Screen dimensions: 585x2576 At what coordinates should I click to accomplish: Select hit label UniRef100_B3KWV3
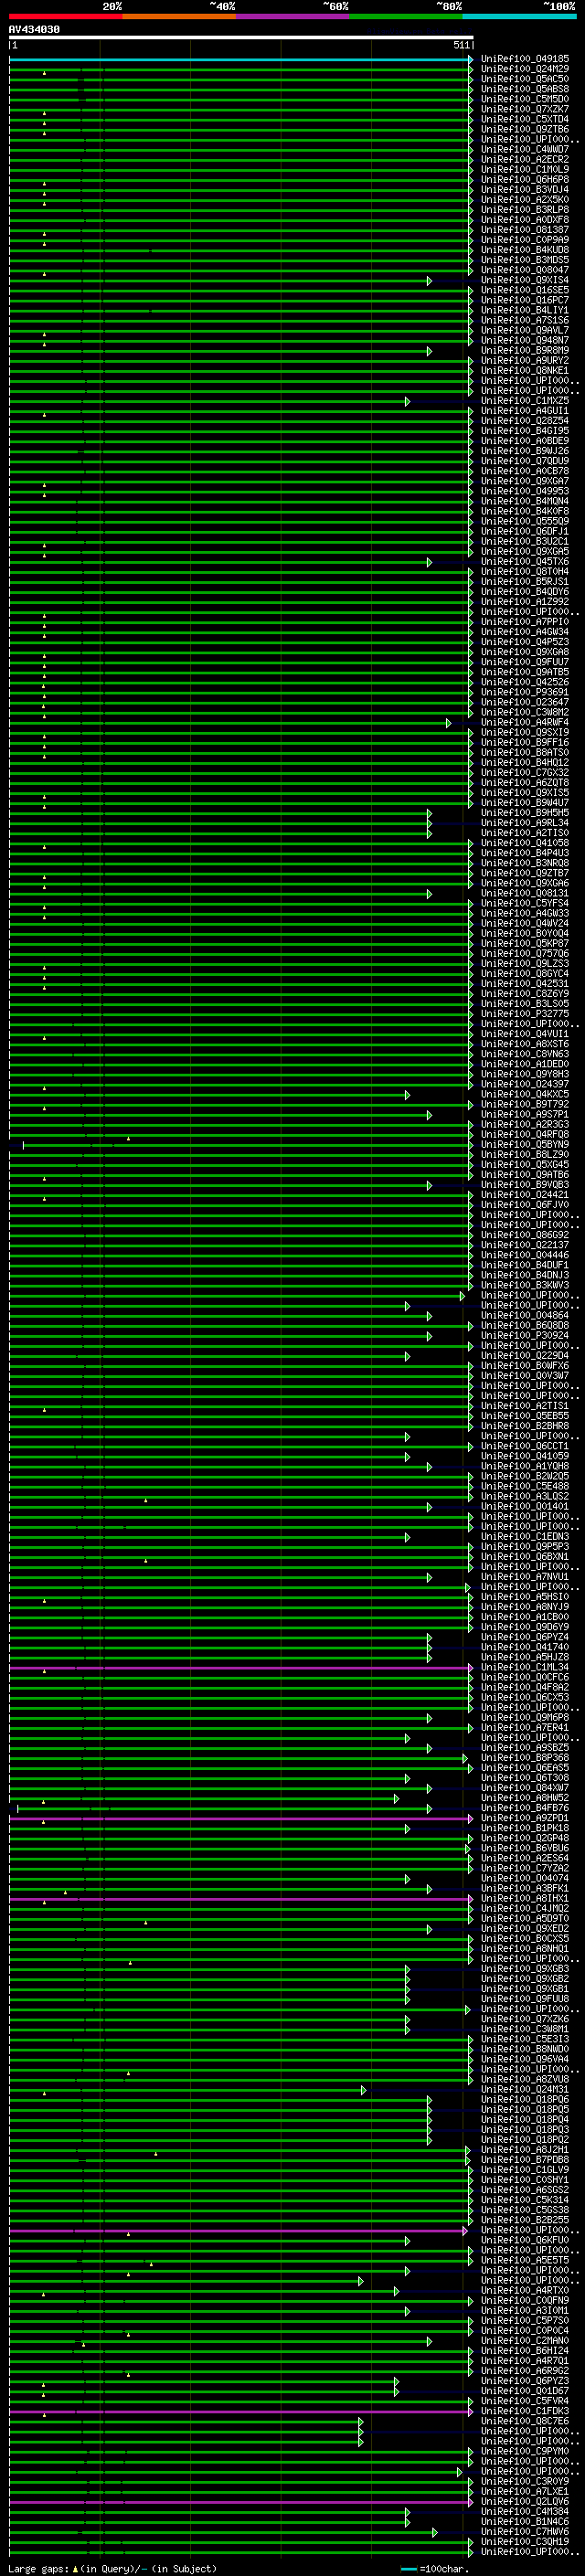click(x=525, y=1285)
